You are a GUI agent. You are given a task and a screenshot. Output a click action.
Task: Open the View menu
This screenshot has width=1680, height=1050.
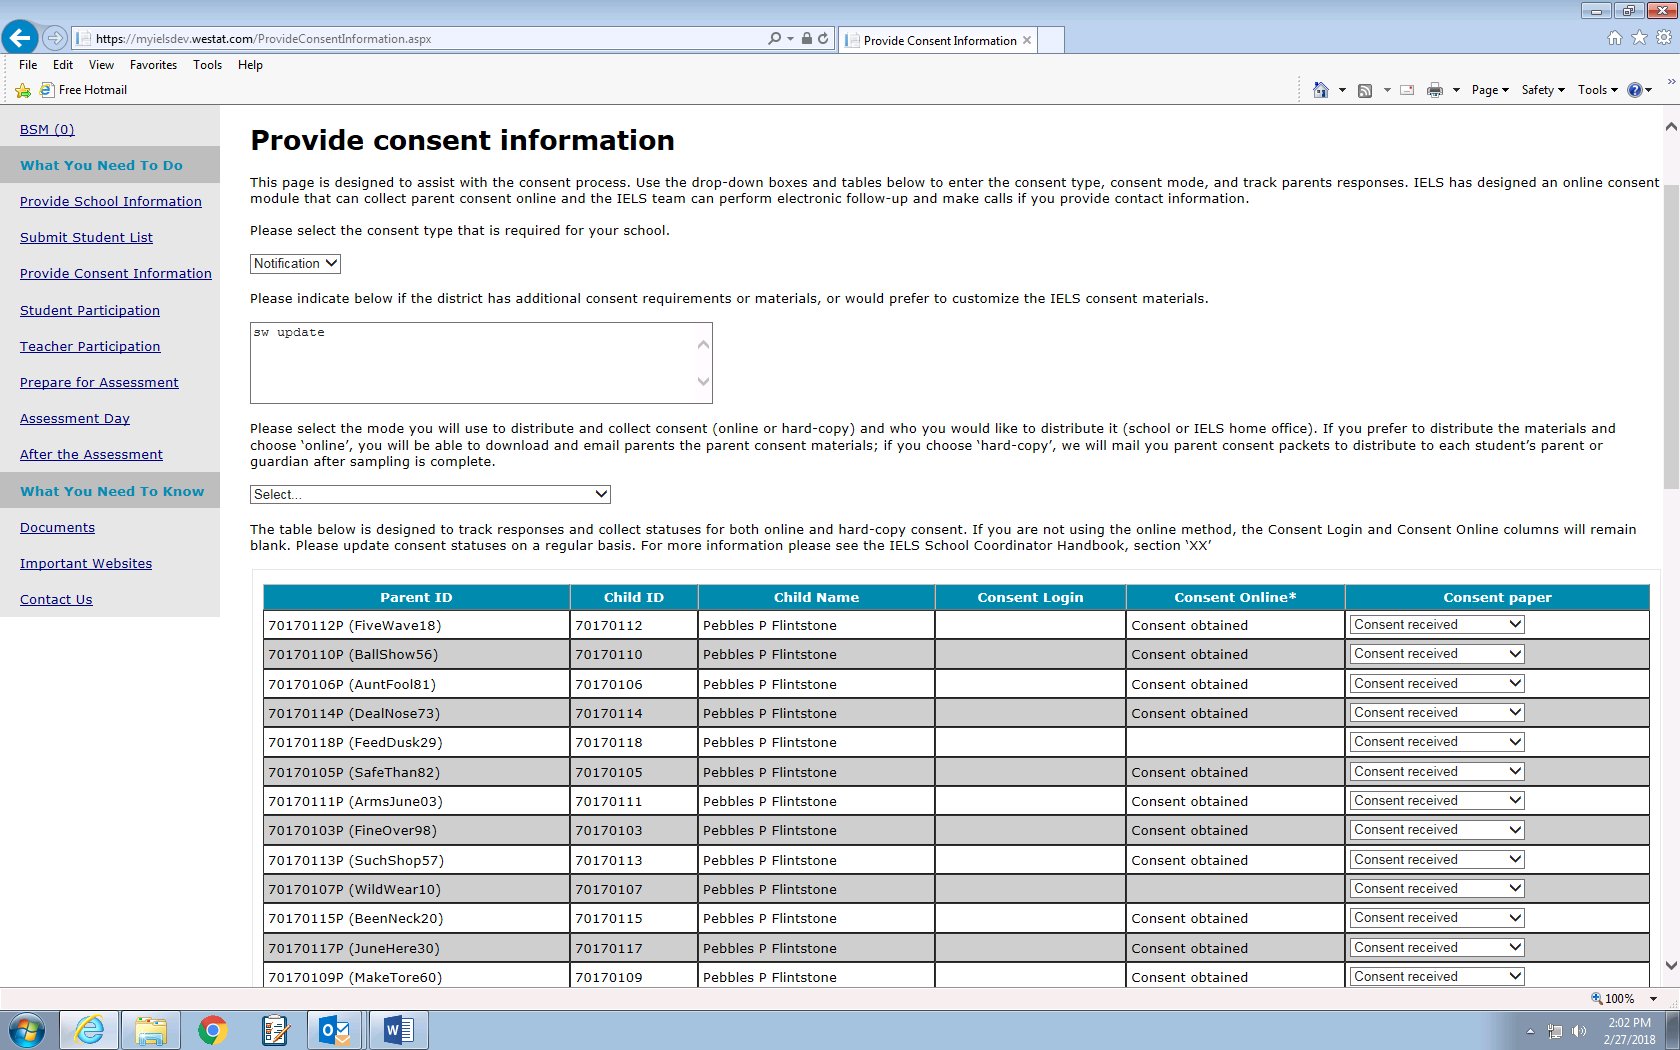[101, 65]
